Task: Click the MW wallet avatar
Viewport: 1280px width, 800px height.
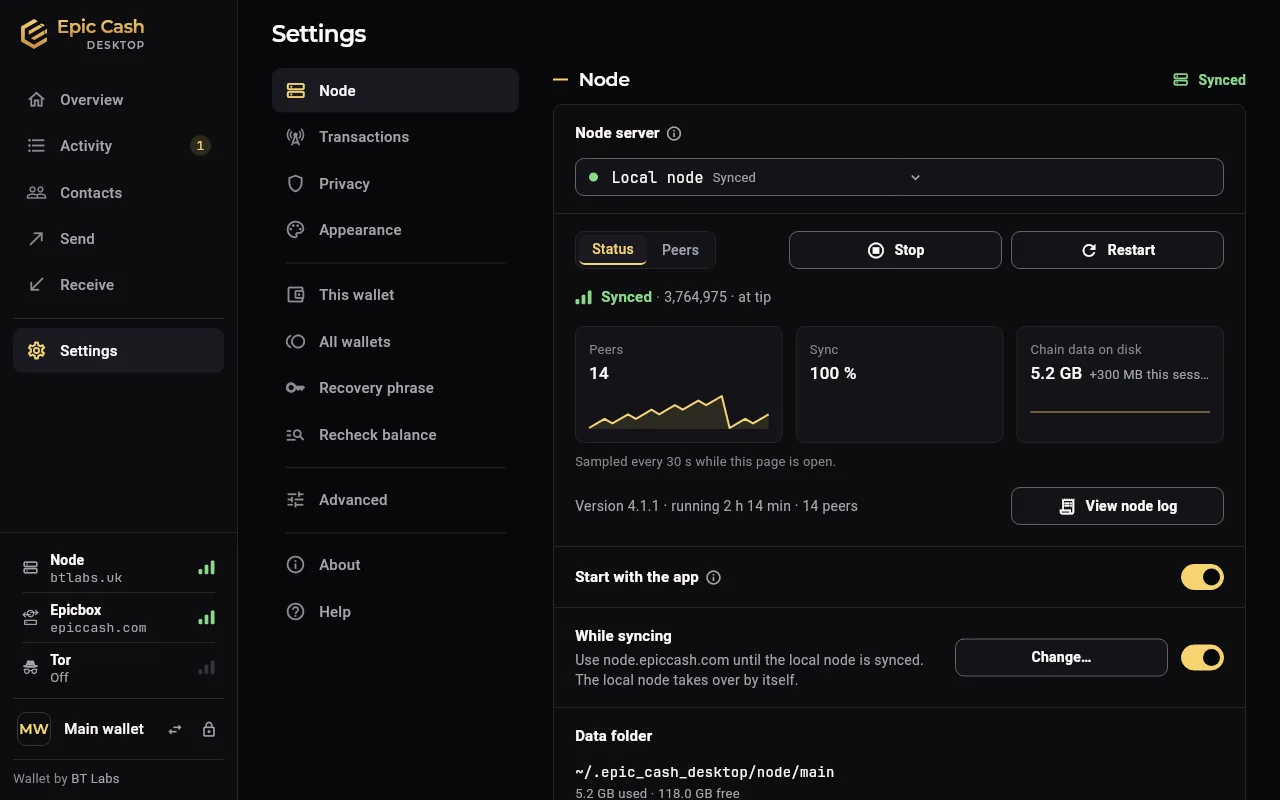Action: [34, 729]
